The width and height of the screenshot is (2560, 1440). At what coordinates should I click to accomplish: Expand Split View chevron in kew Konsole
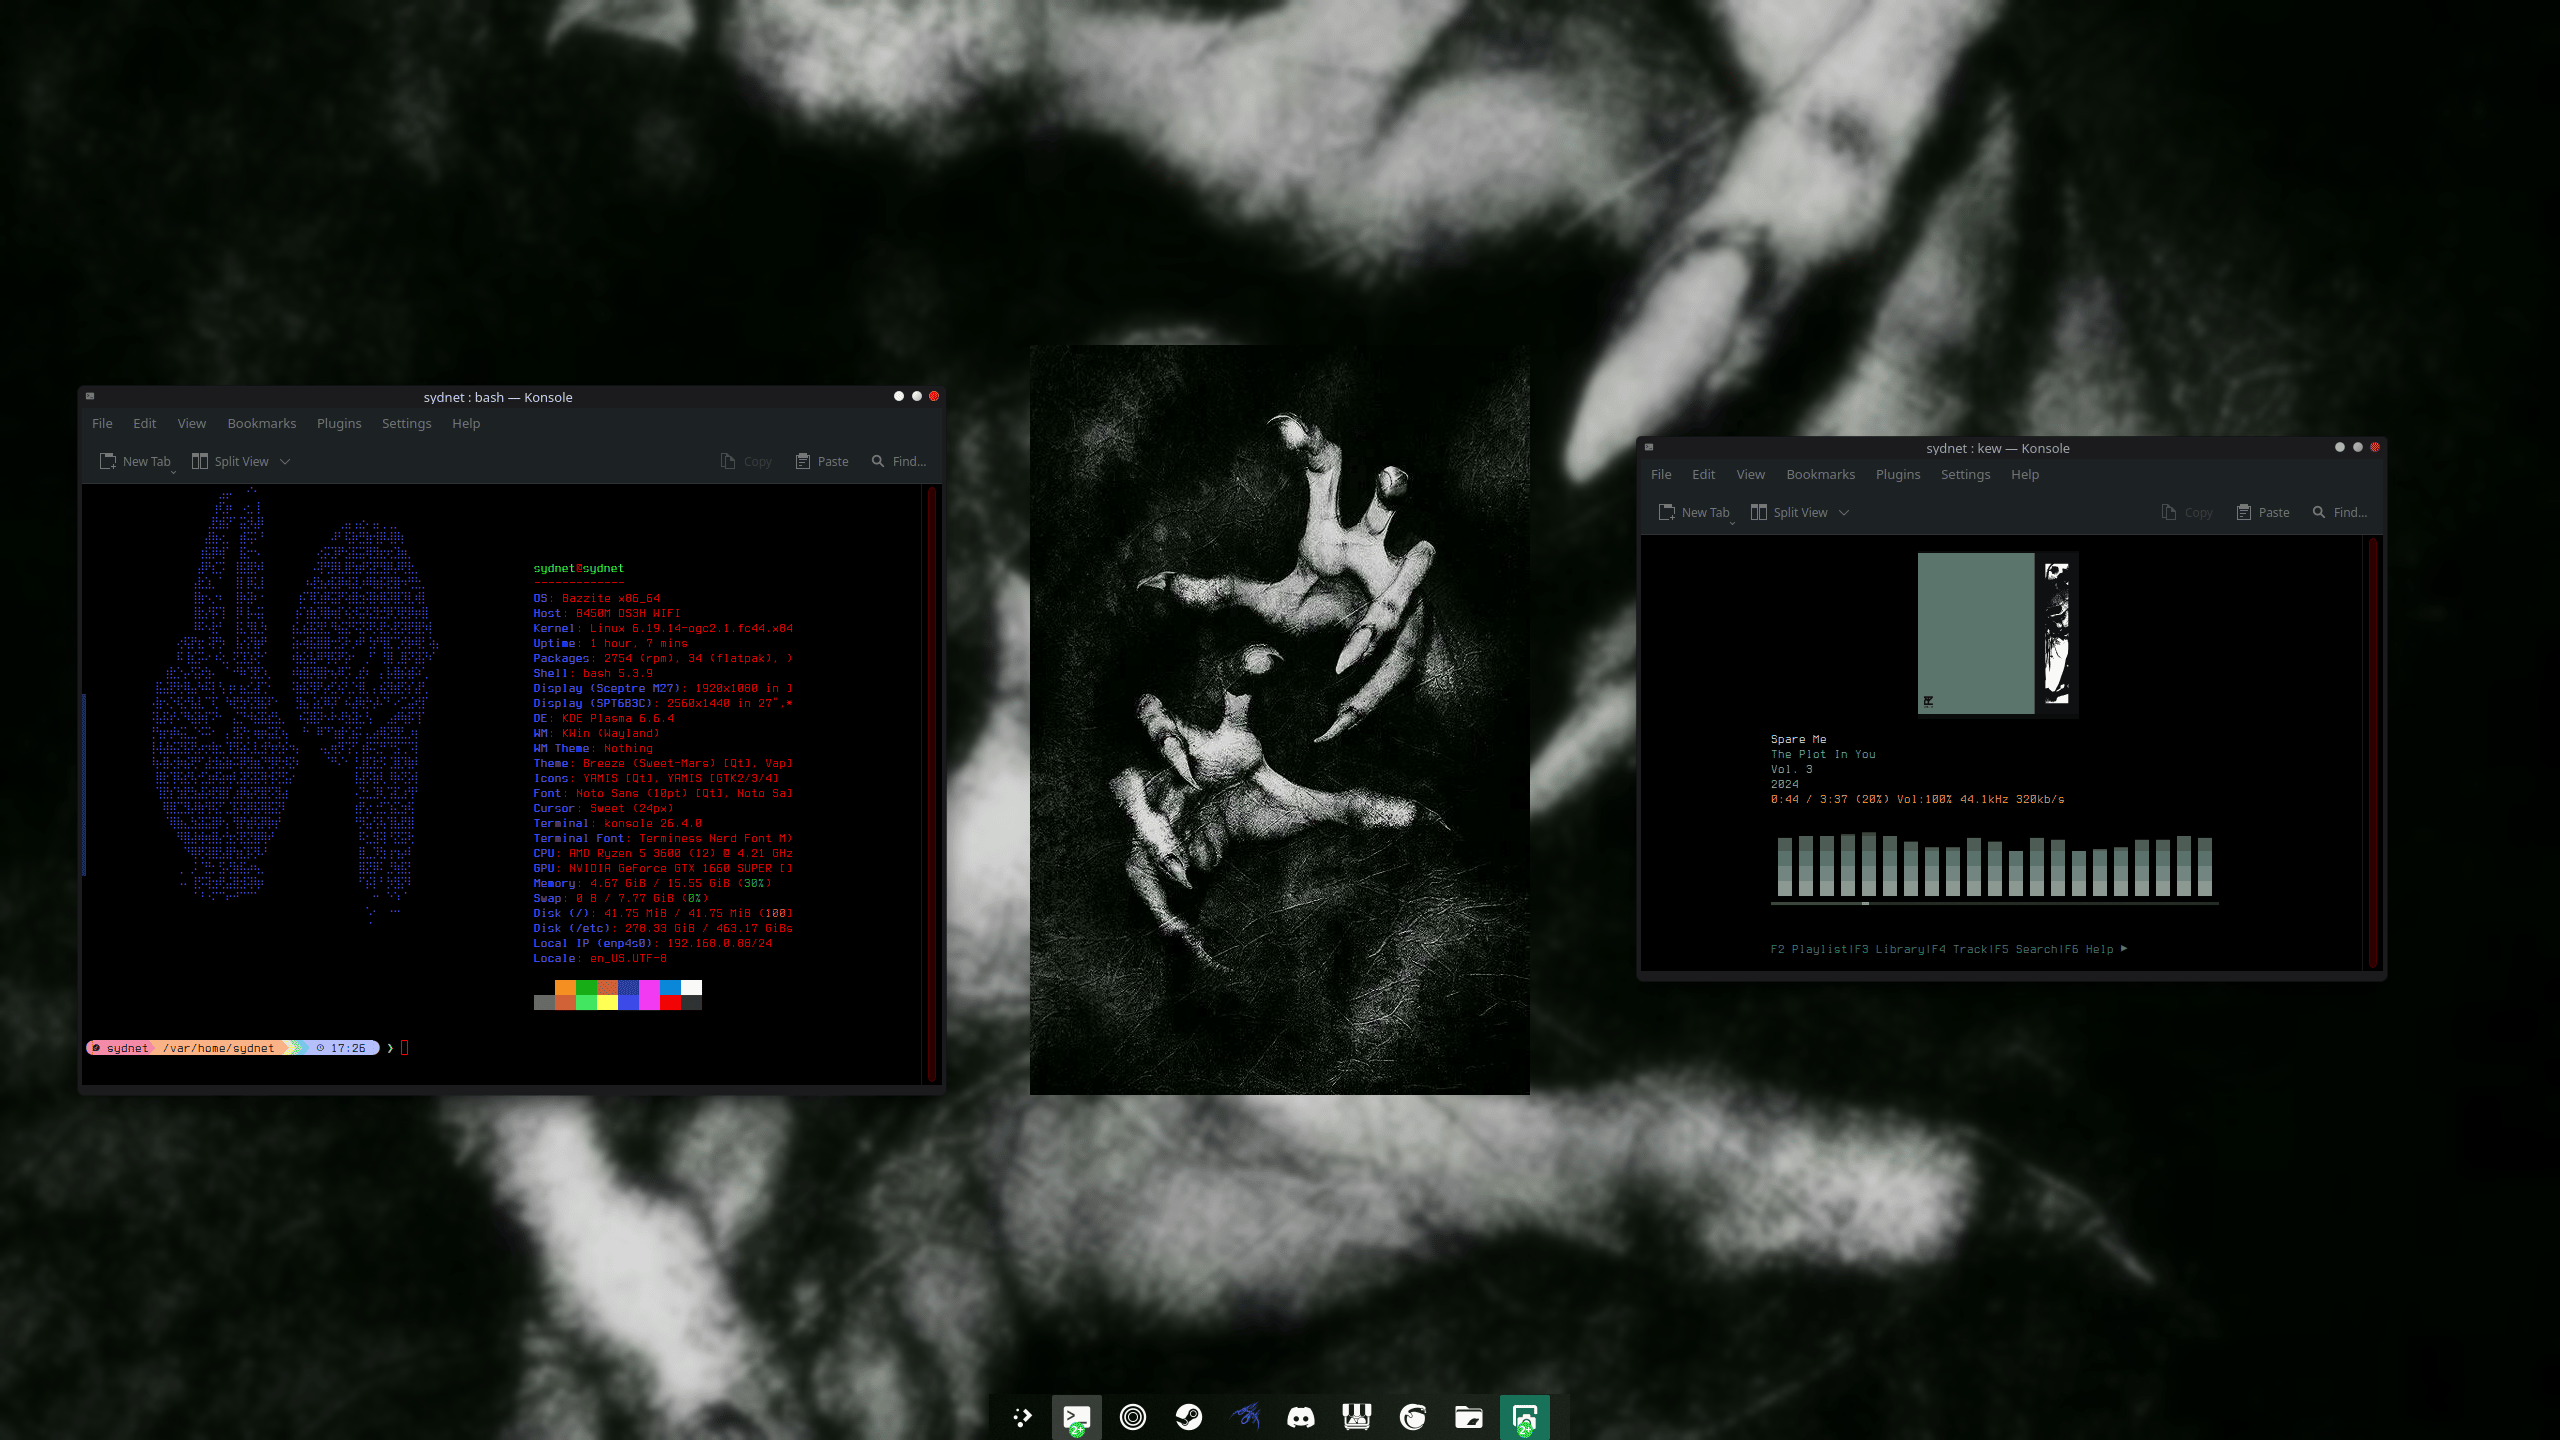coord(1844,512)
